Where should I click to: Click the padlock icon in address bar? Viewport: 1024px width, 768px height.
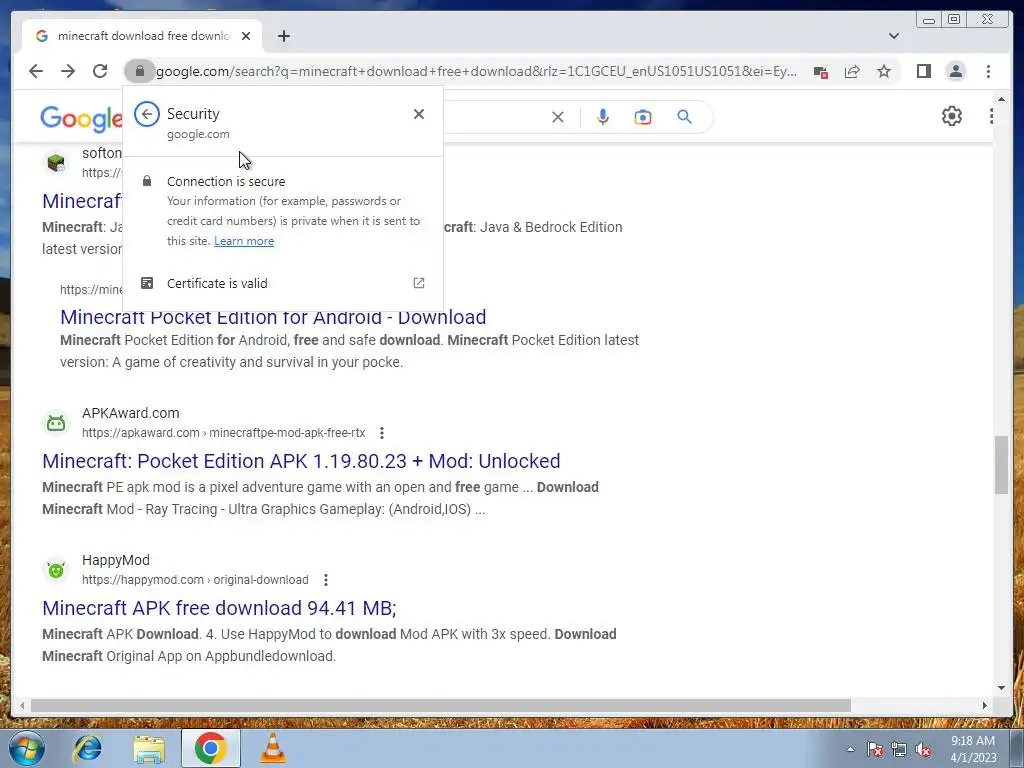[139, 71]
